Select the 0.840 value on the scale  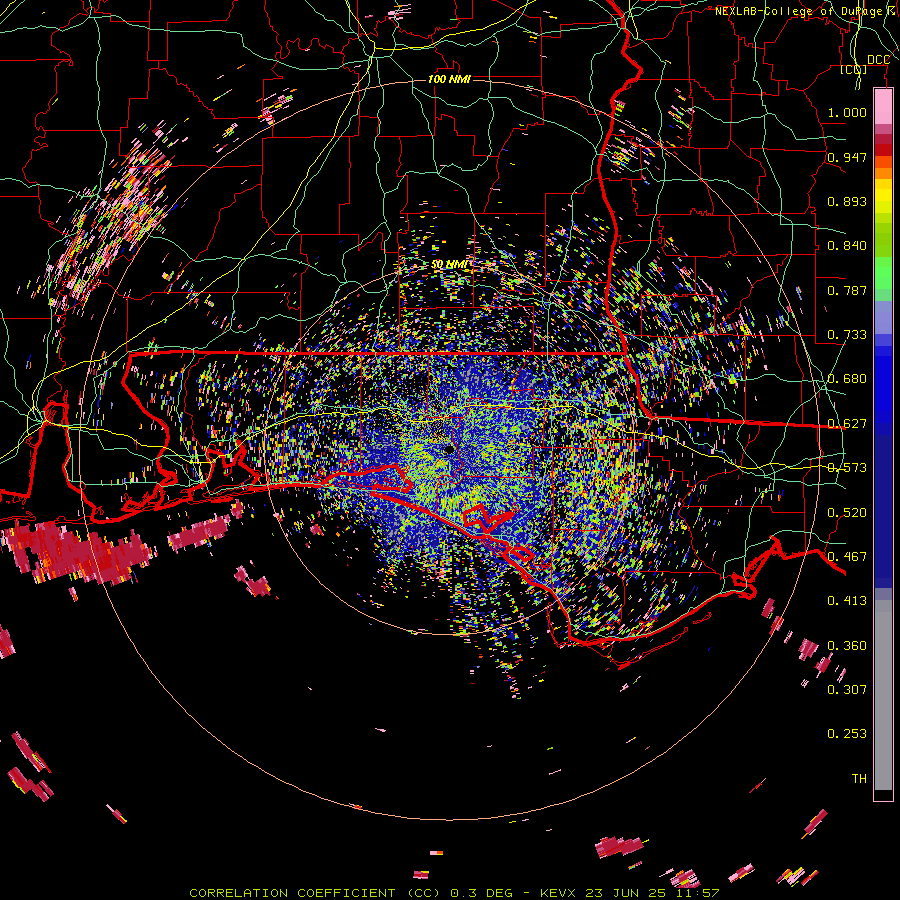(x=847, y=246)
